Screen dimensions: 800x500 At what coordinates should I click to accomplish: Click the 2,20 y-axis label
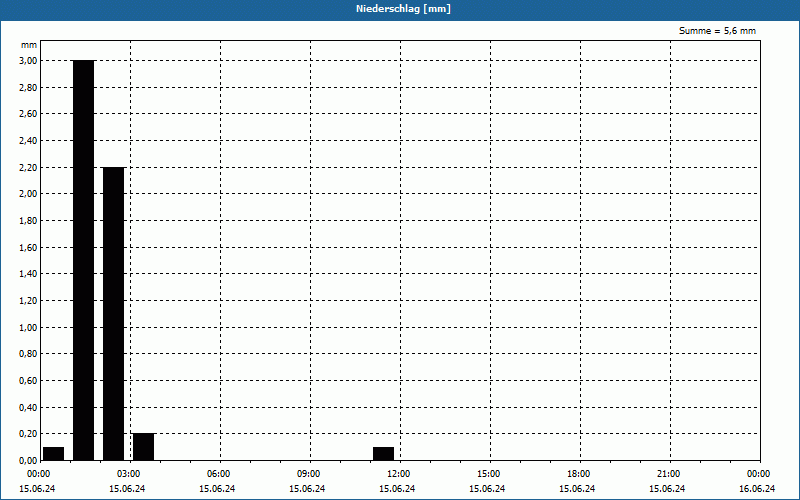pyautogui.click(x=28, y=167)
